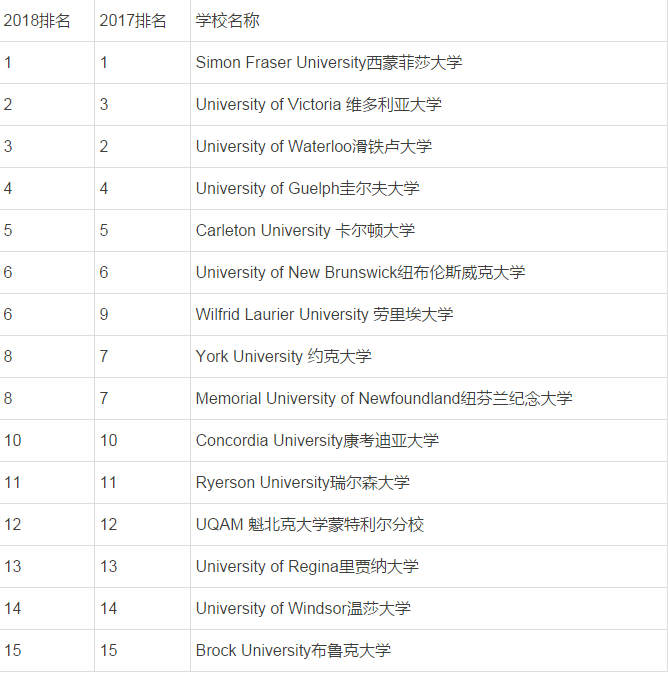The image size is (668, 673).
Task: Click 2018 rank '1' in Simon Fraser row
Action: click(8, 63)
